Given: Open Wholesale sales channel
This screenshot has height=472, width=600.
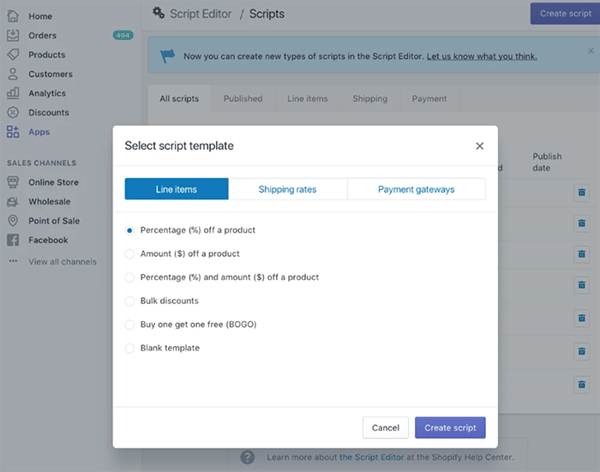Looking at the screenshot, I should click(x=49, y=202).
